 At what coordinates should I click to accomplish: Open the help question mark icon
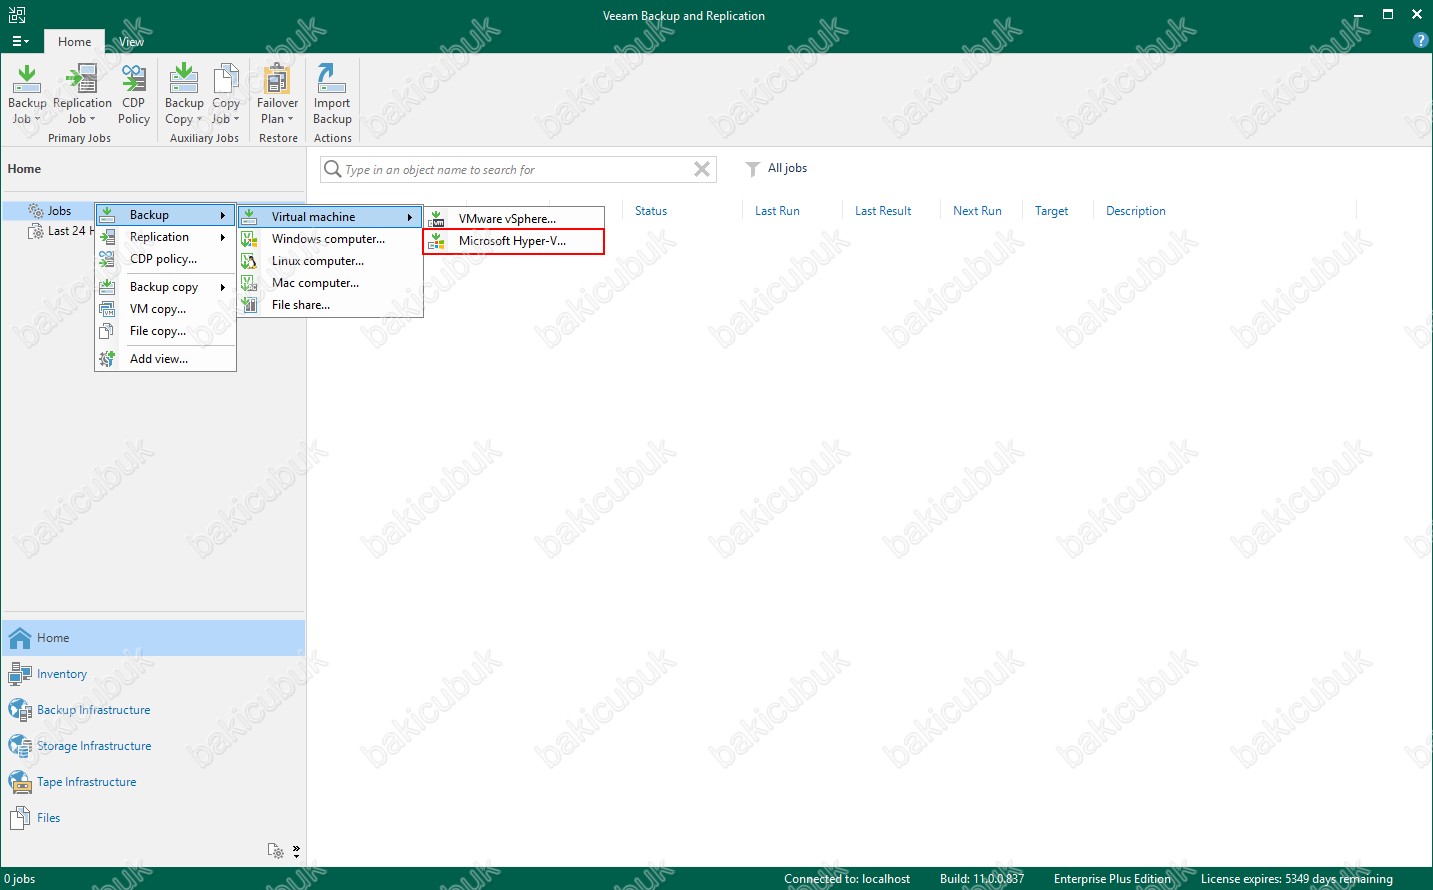click(1420, 40)
